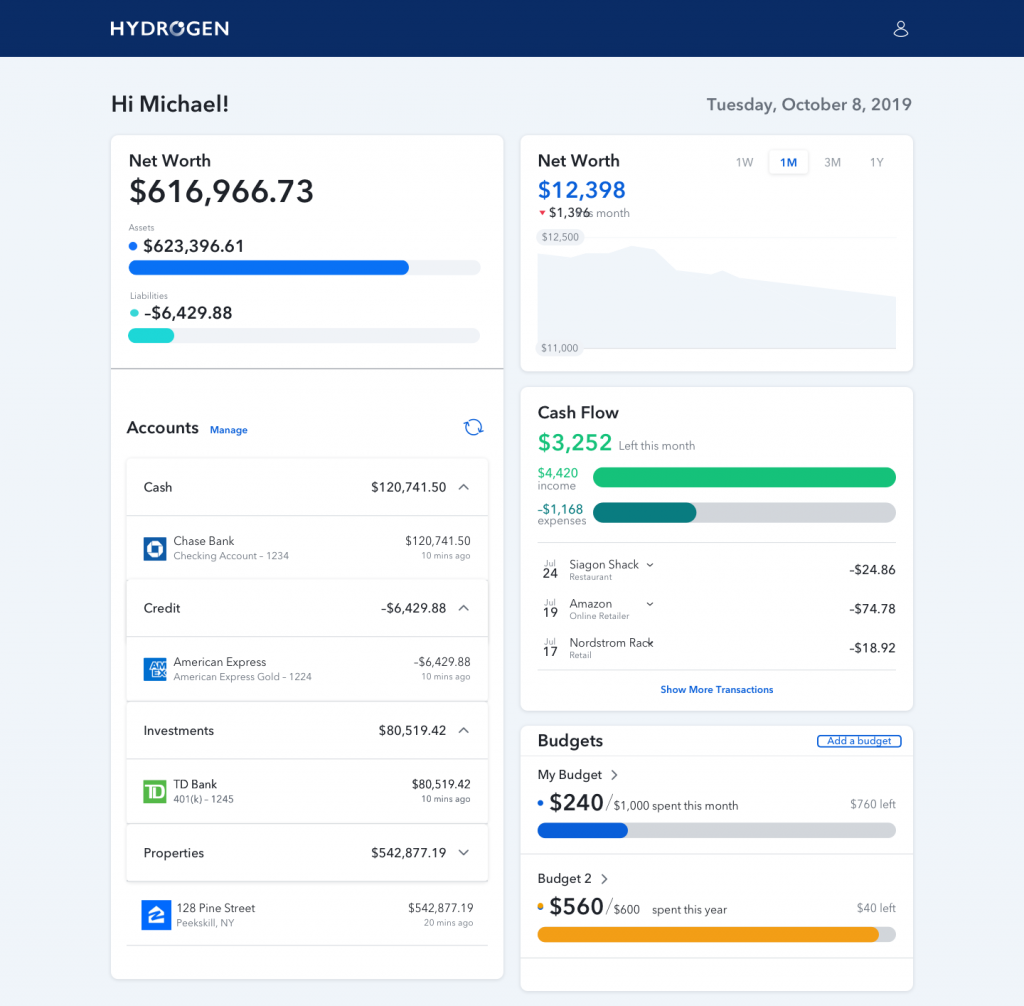The image size is (1024, 1006).
Task: Click the My Budget blue progress bar
Action: click(583, 830)
